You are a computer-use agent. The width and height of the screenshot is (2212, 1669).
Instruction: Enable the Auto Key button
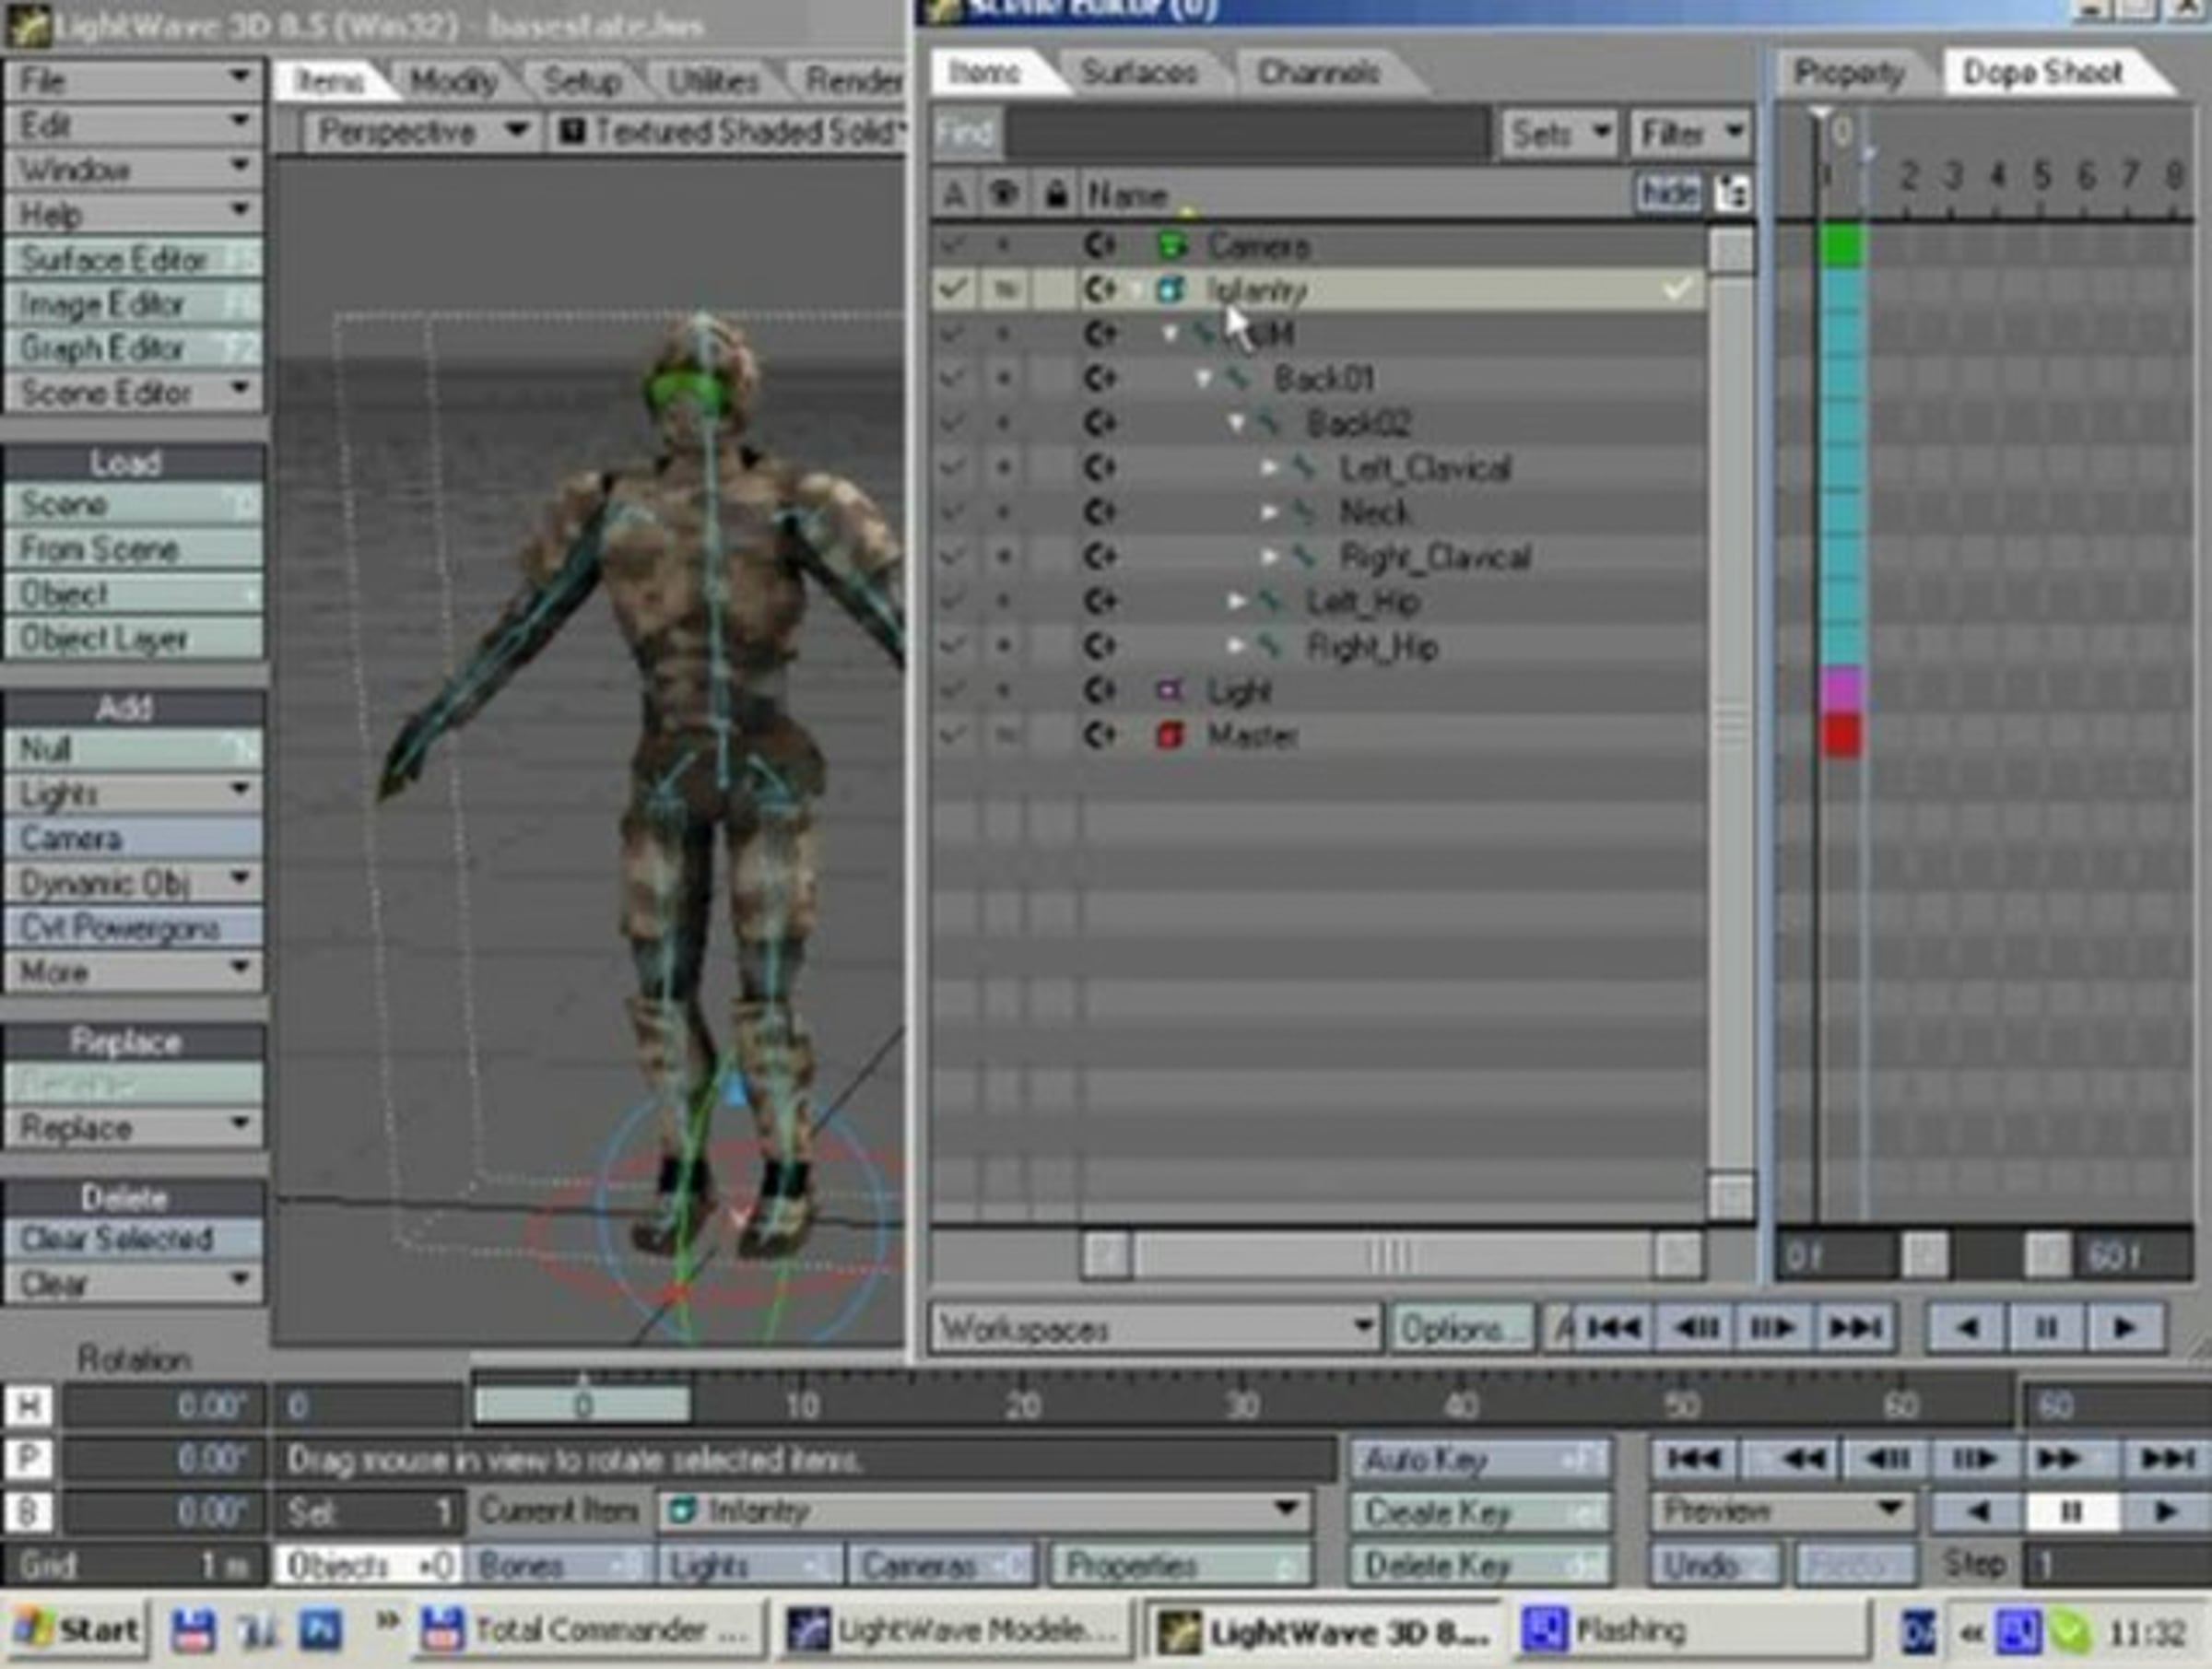point(1479,1460)
